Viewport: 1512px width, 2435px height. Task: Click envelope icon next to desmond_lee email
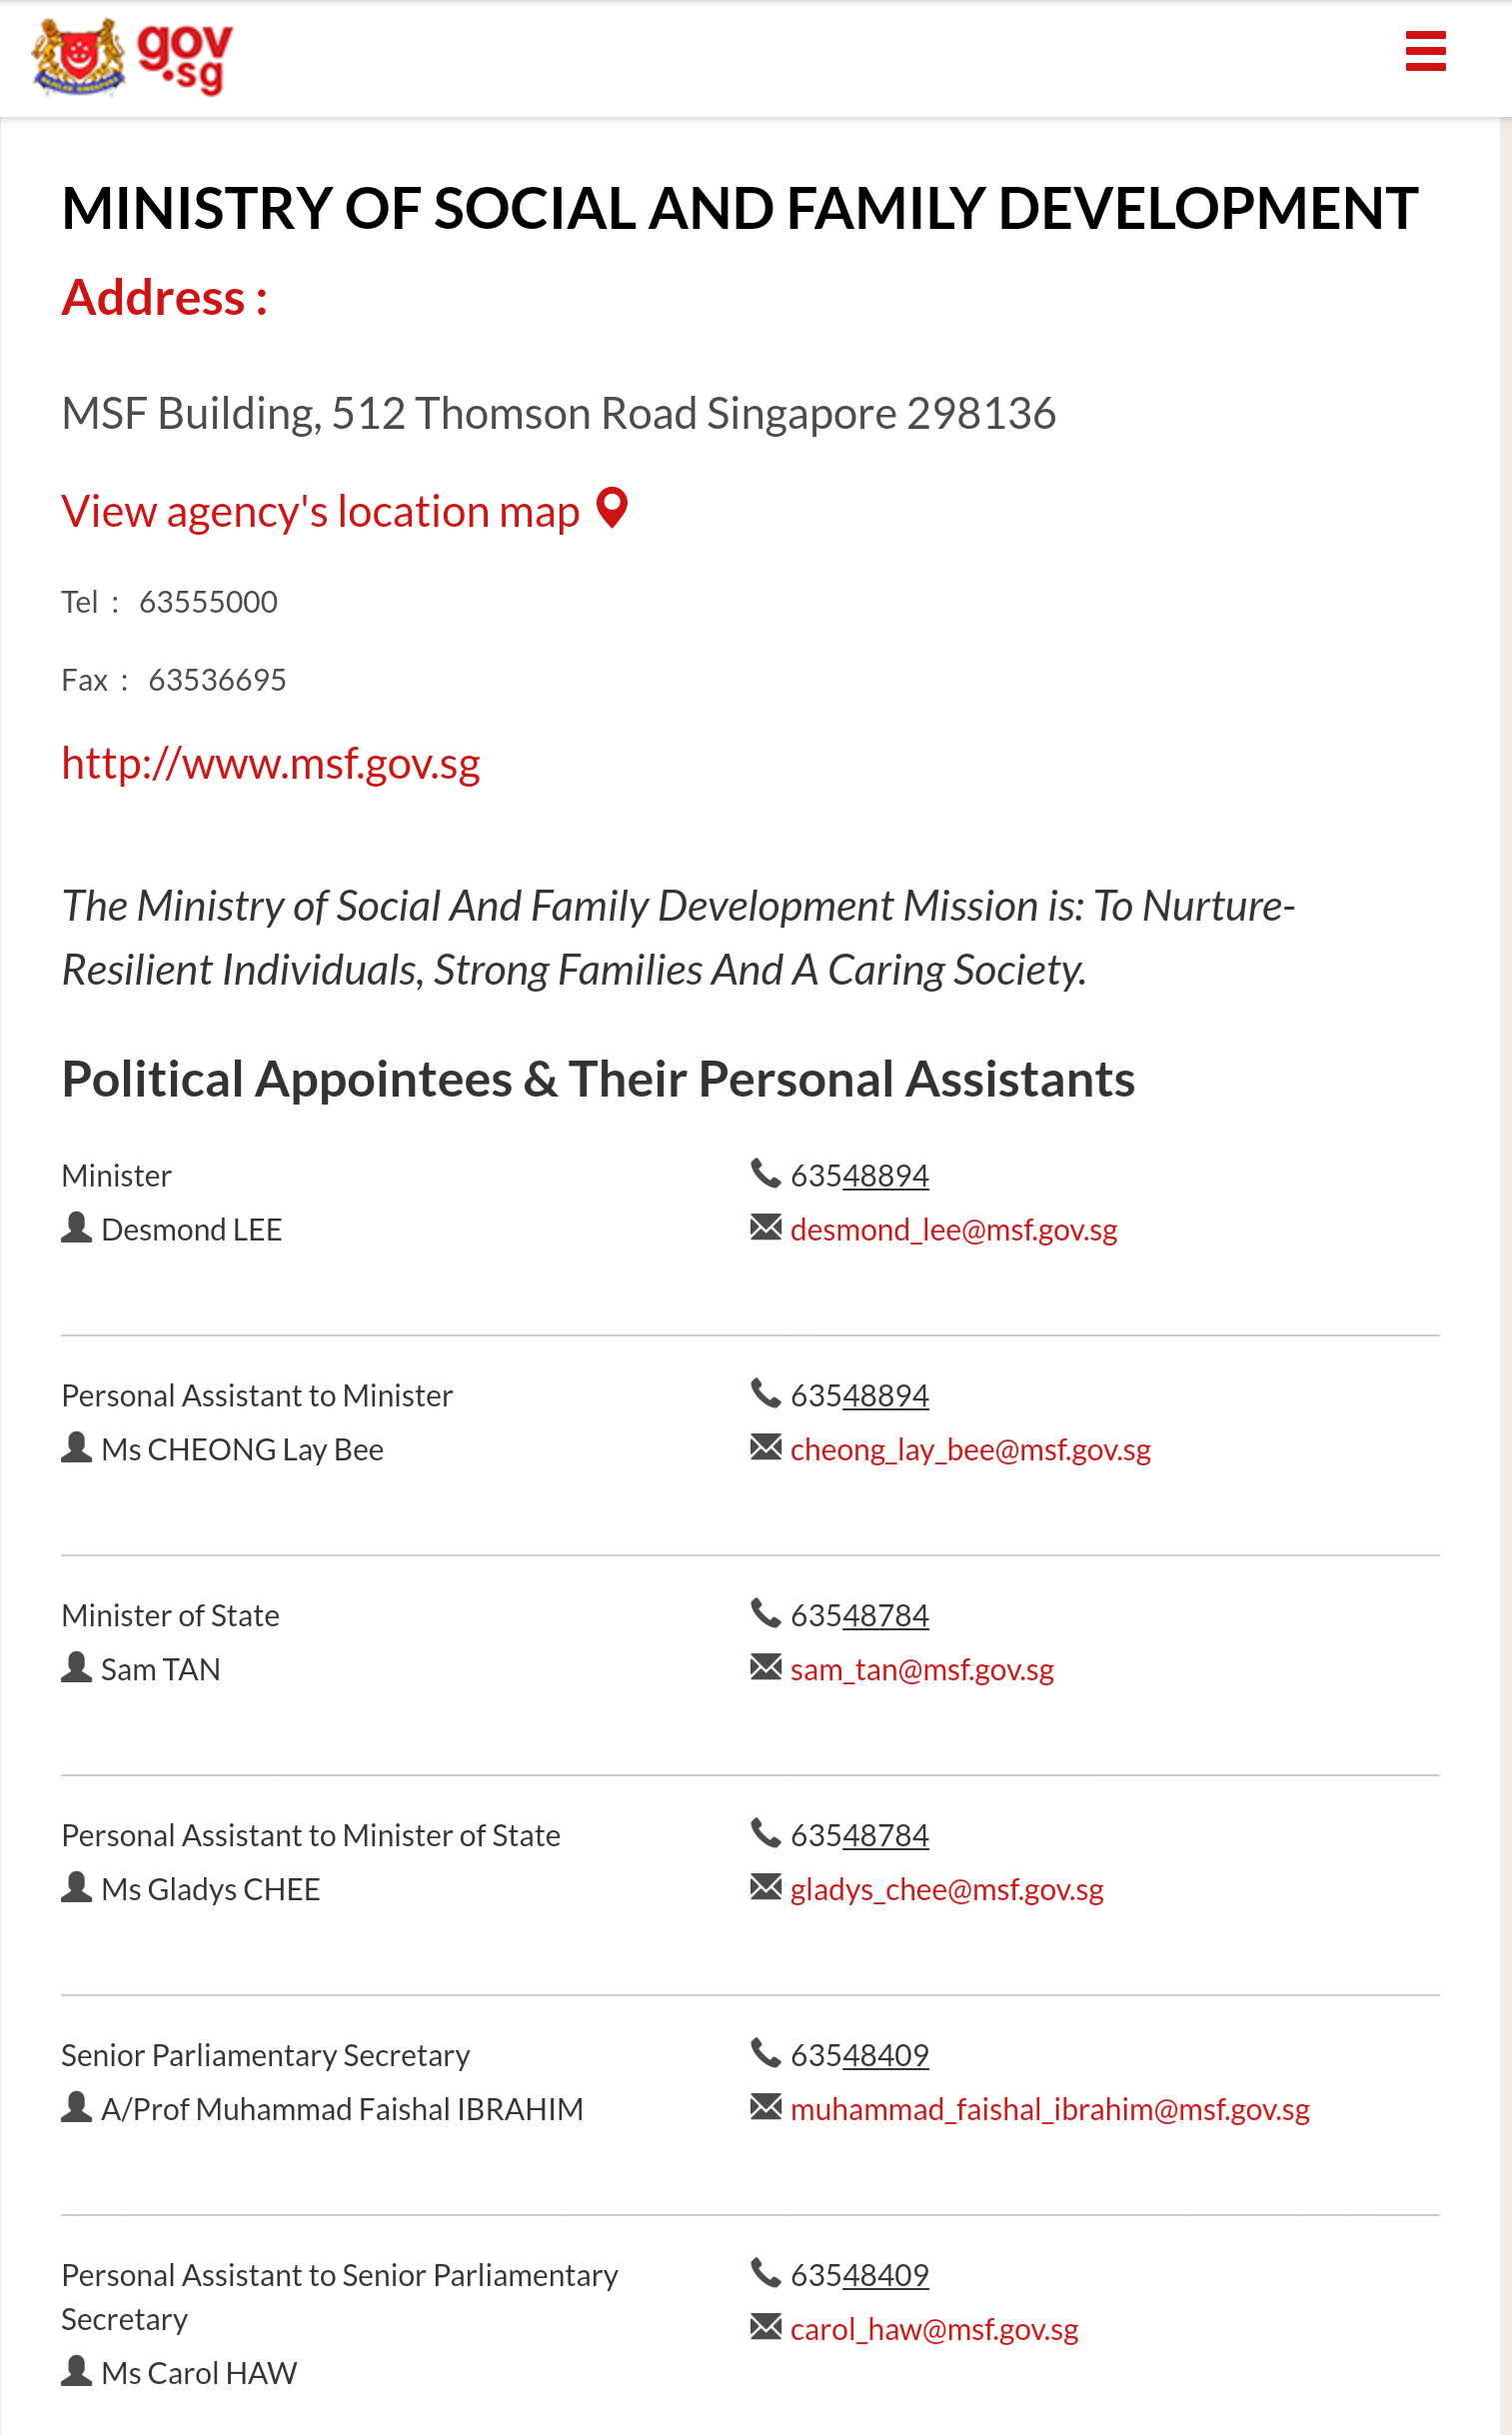[765, 1227]
